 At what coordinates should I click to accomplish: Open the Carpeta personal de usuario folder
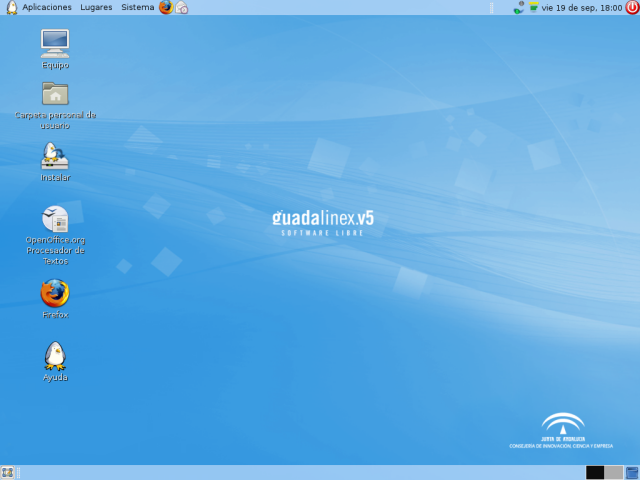point(55,94)
